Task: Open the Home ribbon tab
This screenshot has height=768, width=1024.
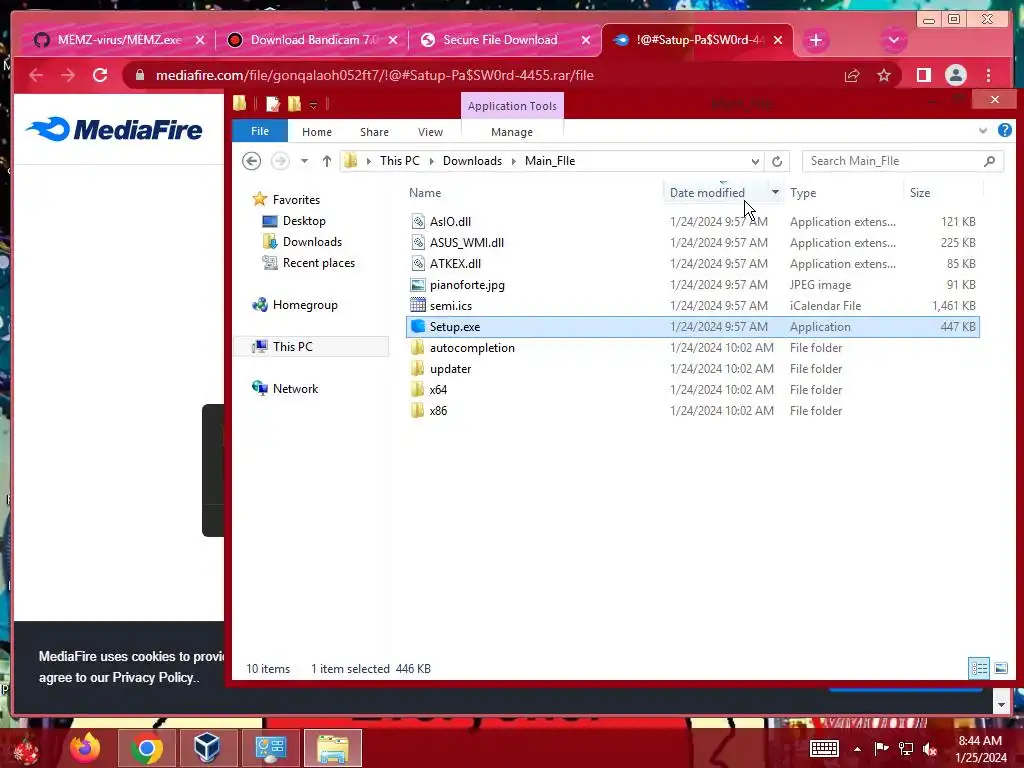Action: pyautogui.click(x=317, y=132)
